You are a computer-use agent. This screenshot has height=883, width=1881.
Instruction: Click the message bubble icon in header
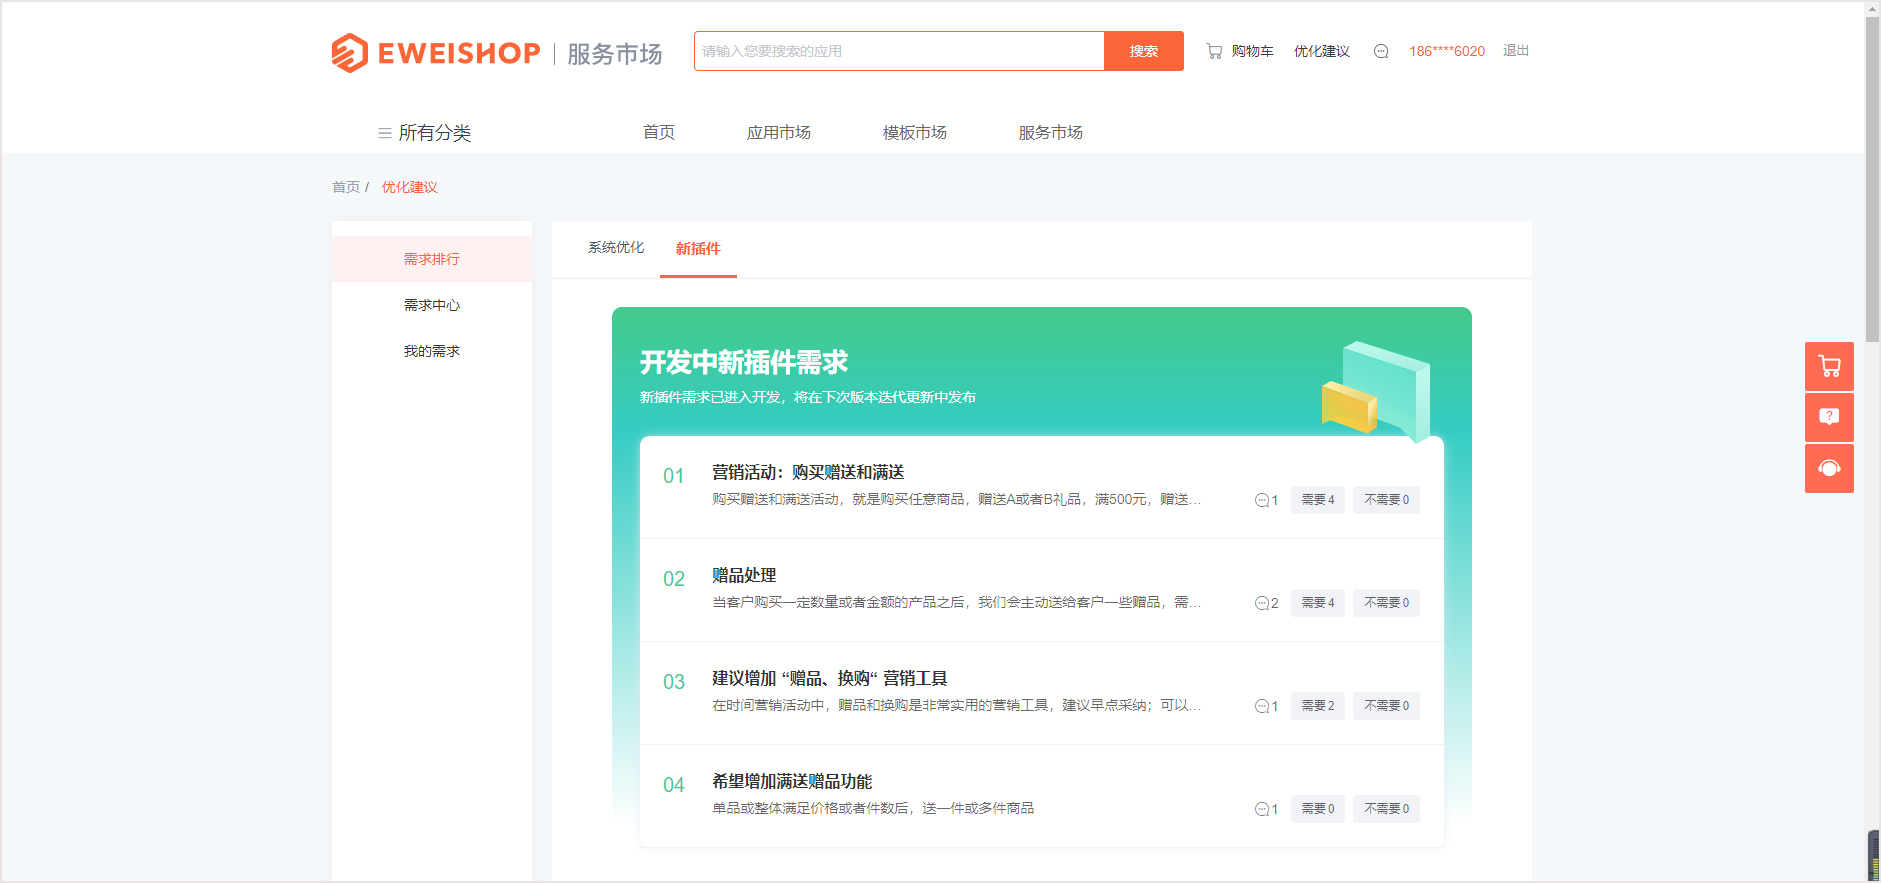(1381, 51)
